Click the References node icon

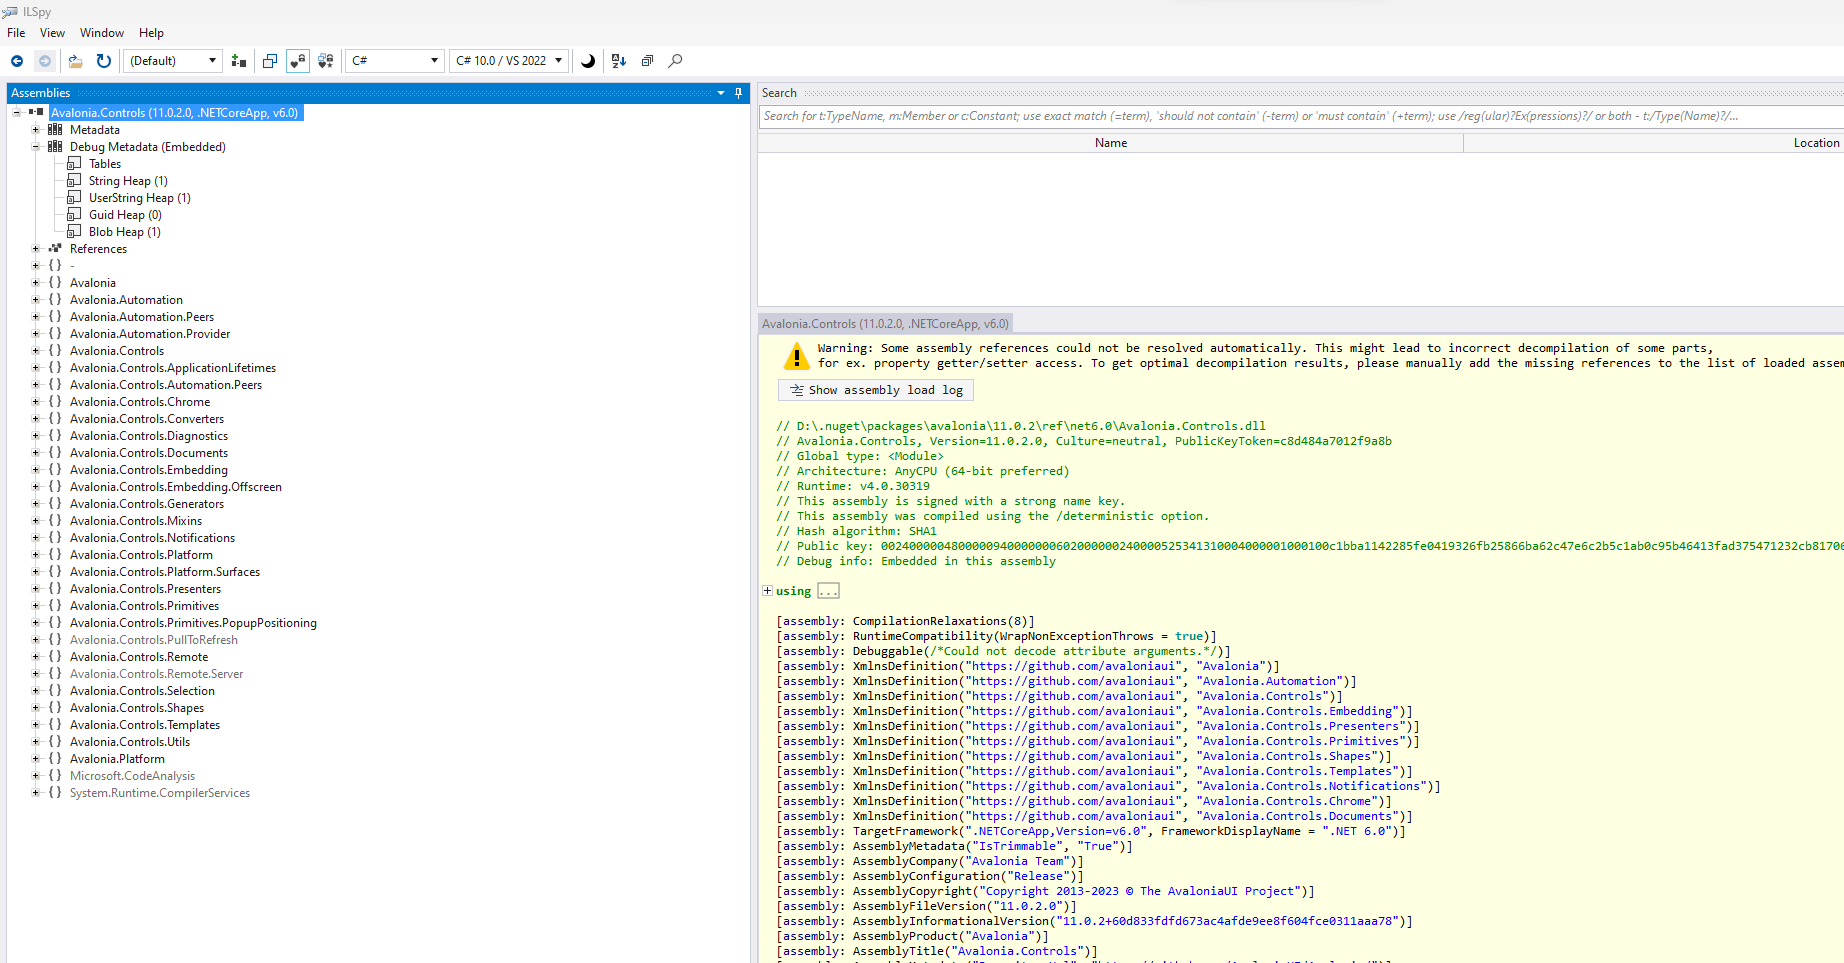click(55, 249)
